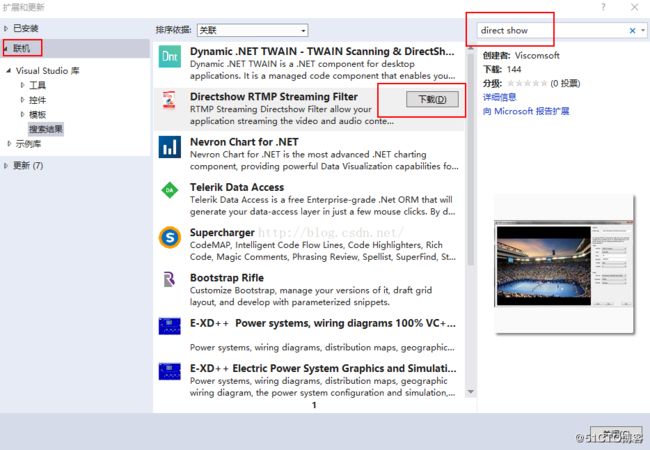Open the 详细信息 link
This screenshot has height=450, width=650.
point(500,97)
